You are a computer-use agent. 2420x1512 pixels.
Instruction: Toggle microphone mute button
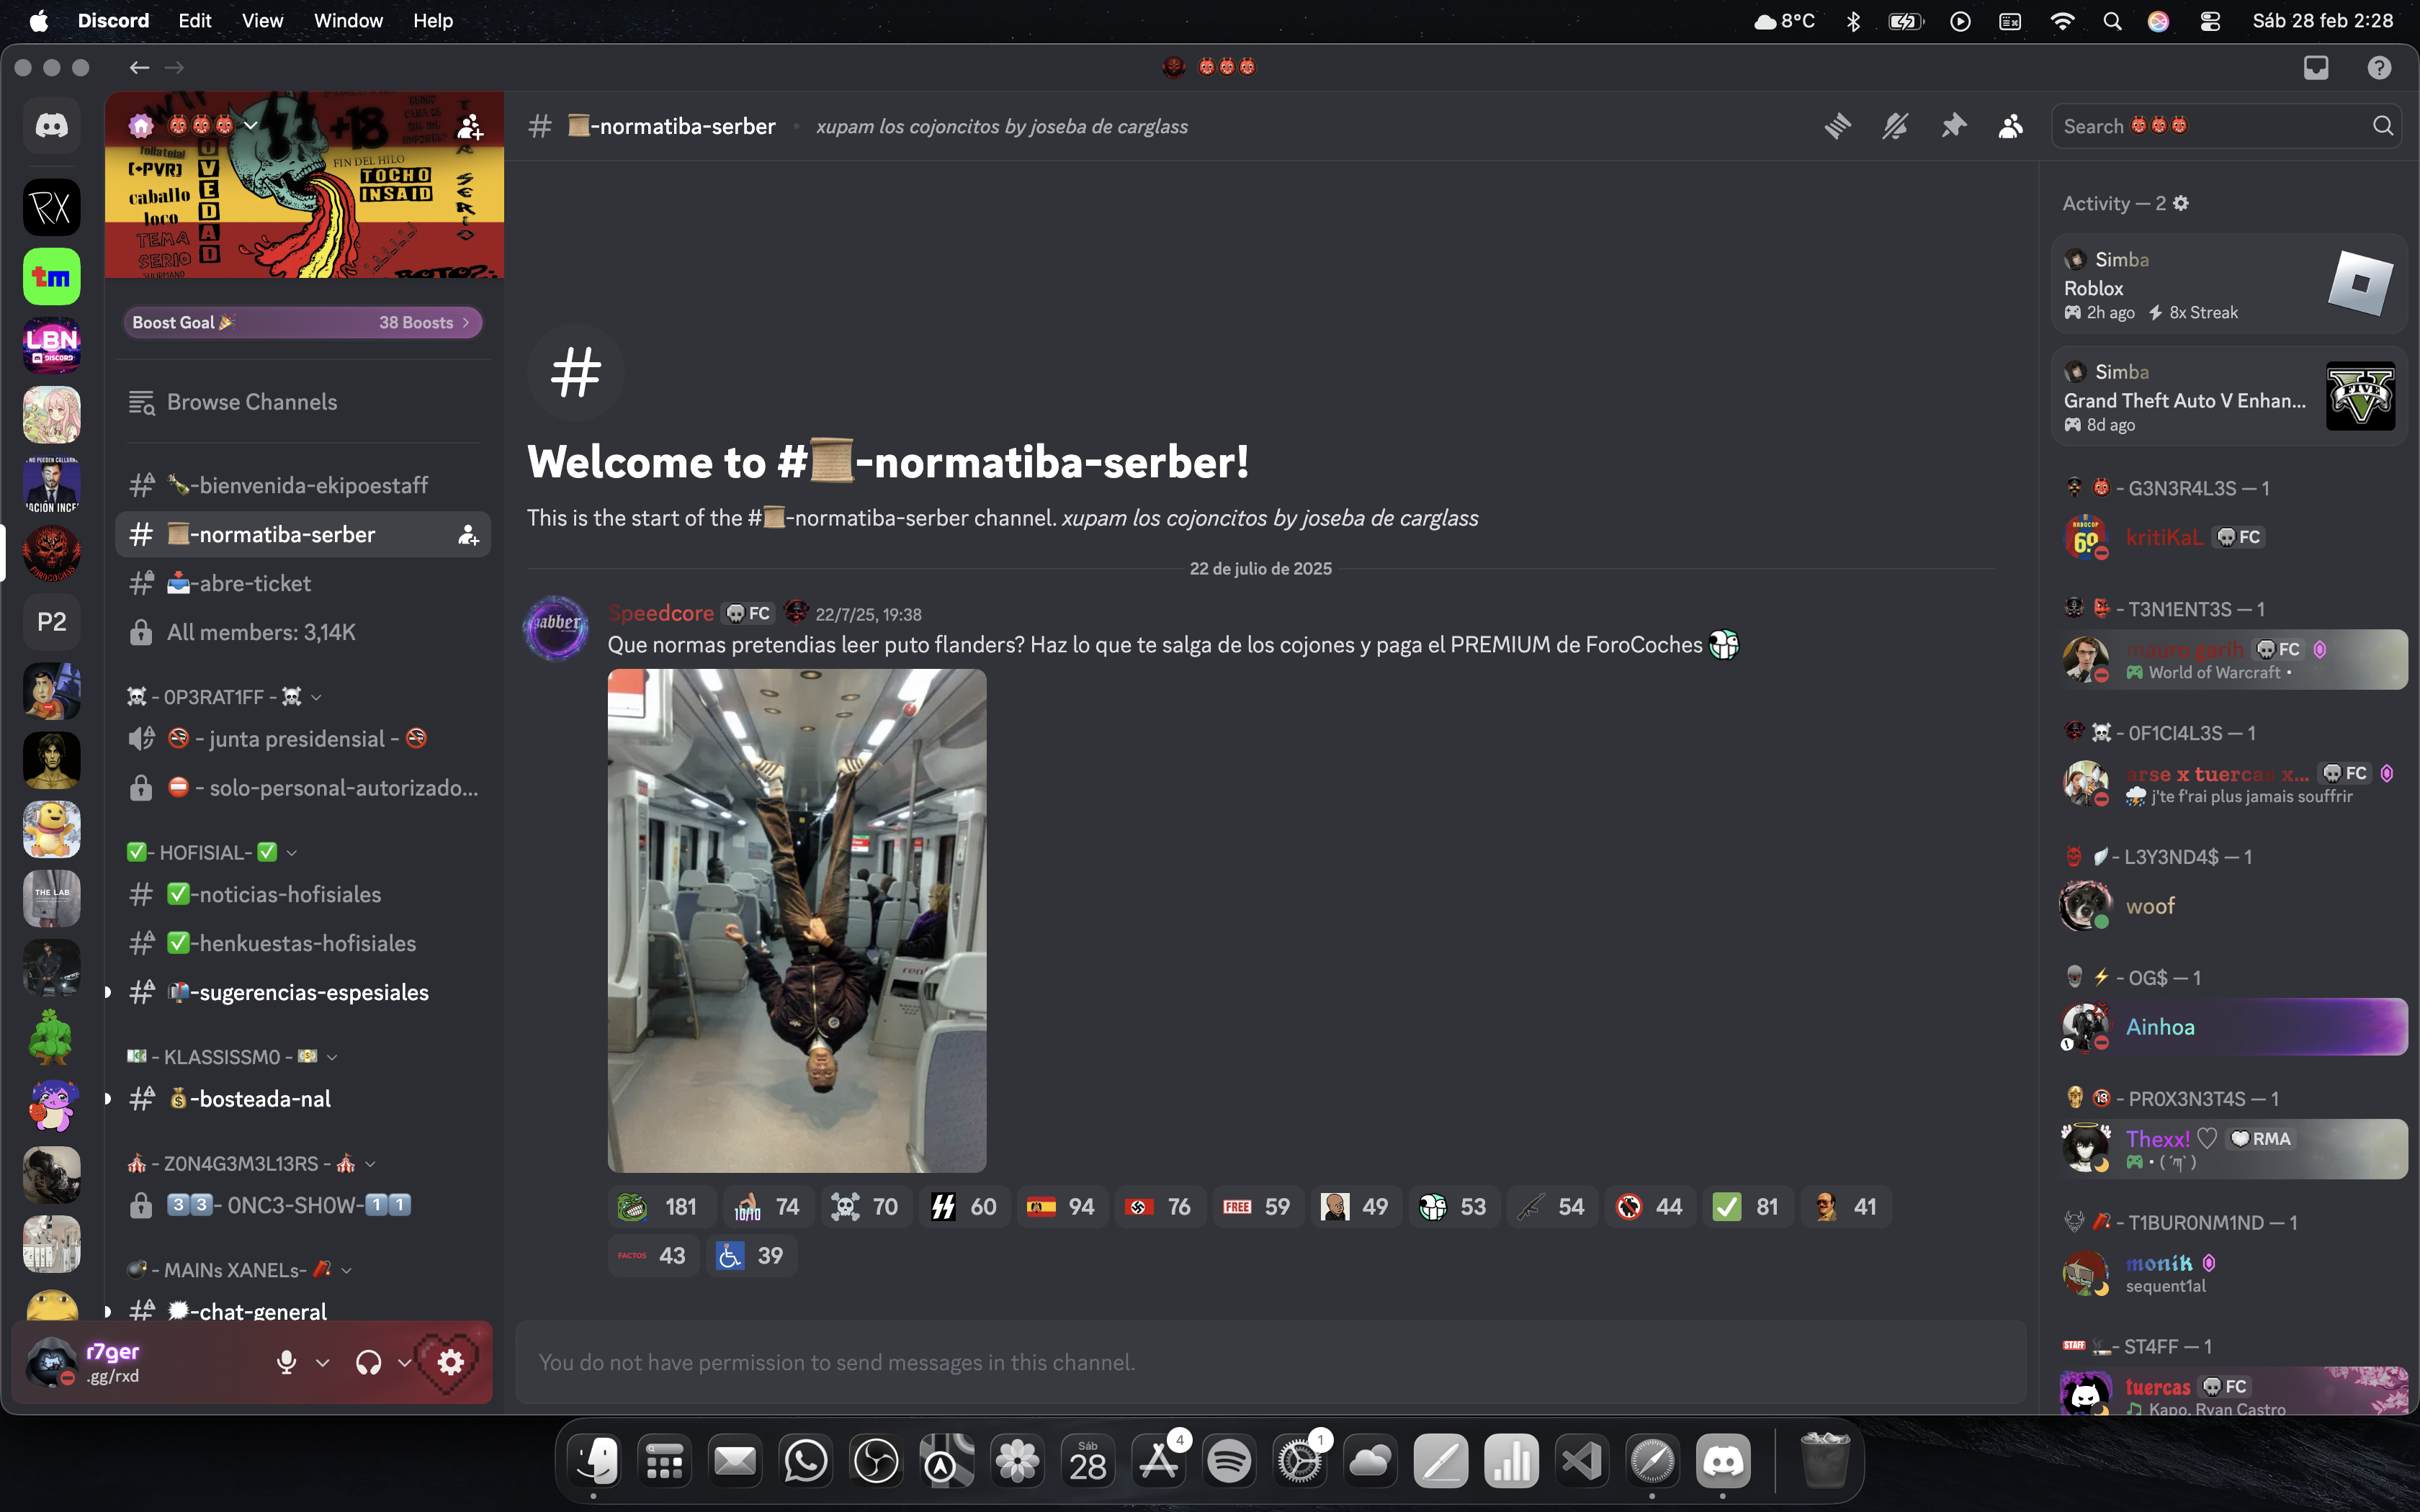click(286, 1362)
